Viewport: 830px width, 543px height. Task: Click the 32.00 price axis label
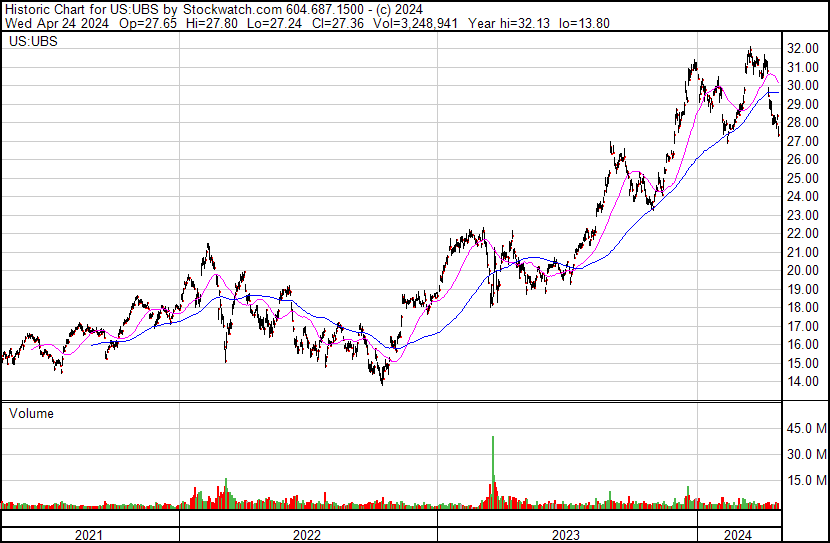click(x=804, y=48)
